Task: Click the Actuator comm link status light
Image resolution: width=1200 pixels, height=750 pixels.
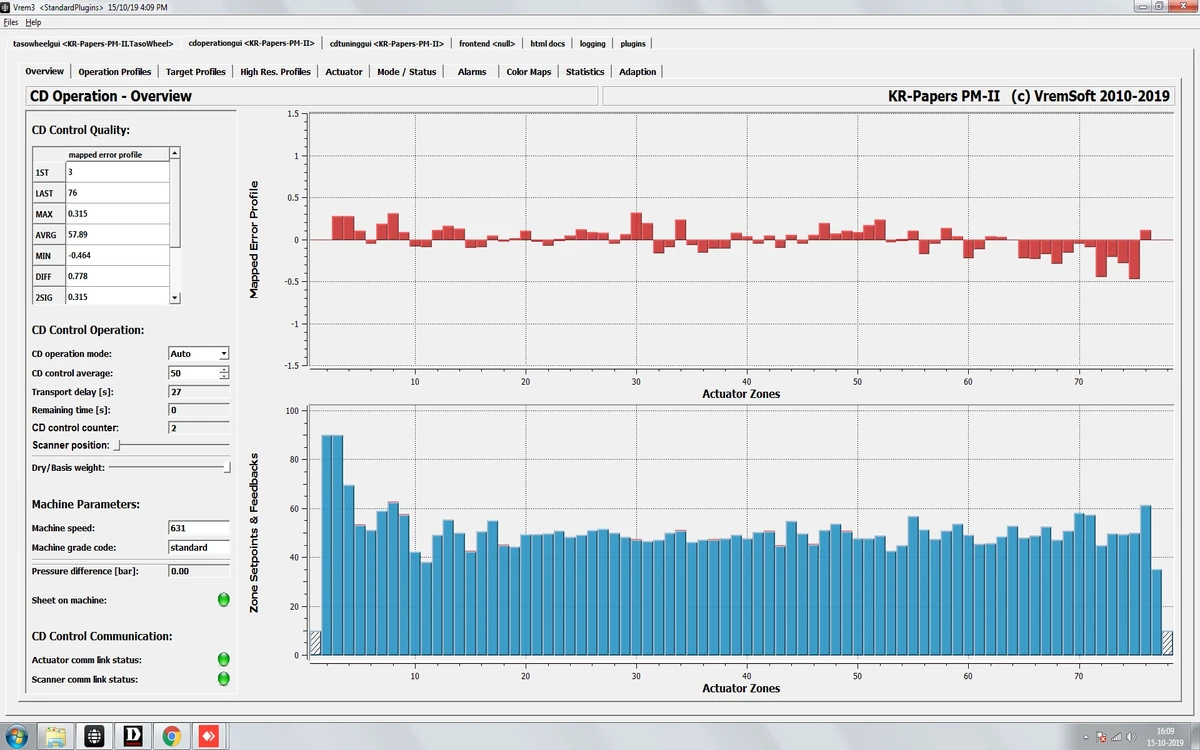Action: click(224, 660)
